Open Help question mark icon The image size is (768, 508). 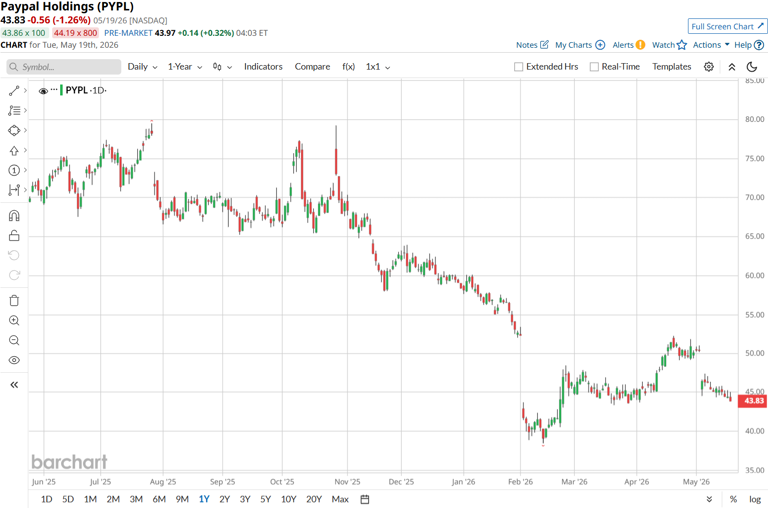tap(759, 45)
